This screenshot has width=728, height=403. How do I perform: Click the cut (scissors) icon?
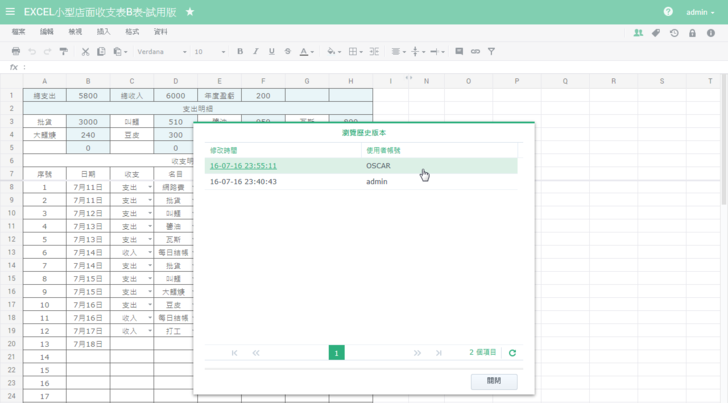[85, 51]
